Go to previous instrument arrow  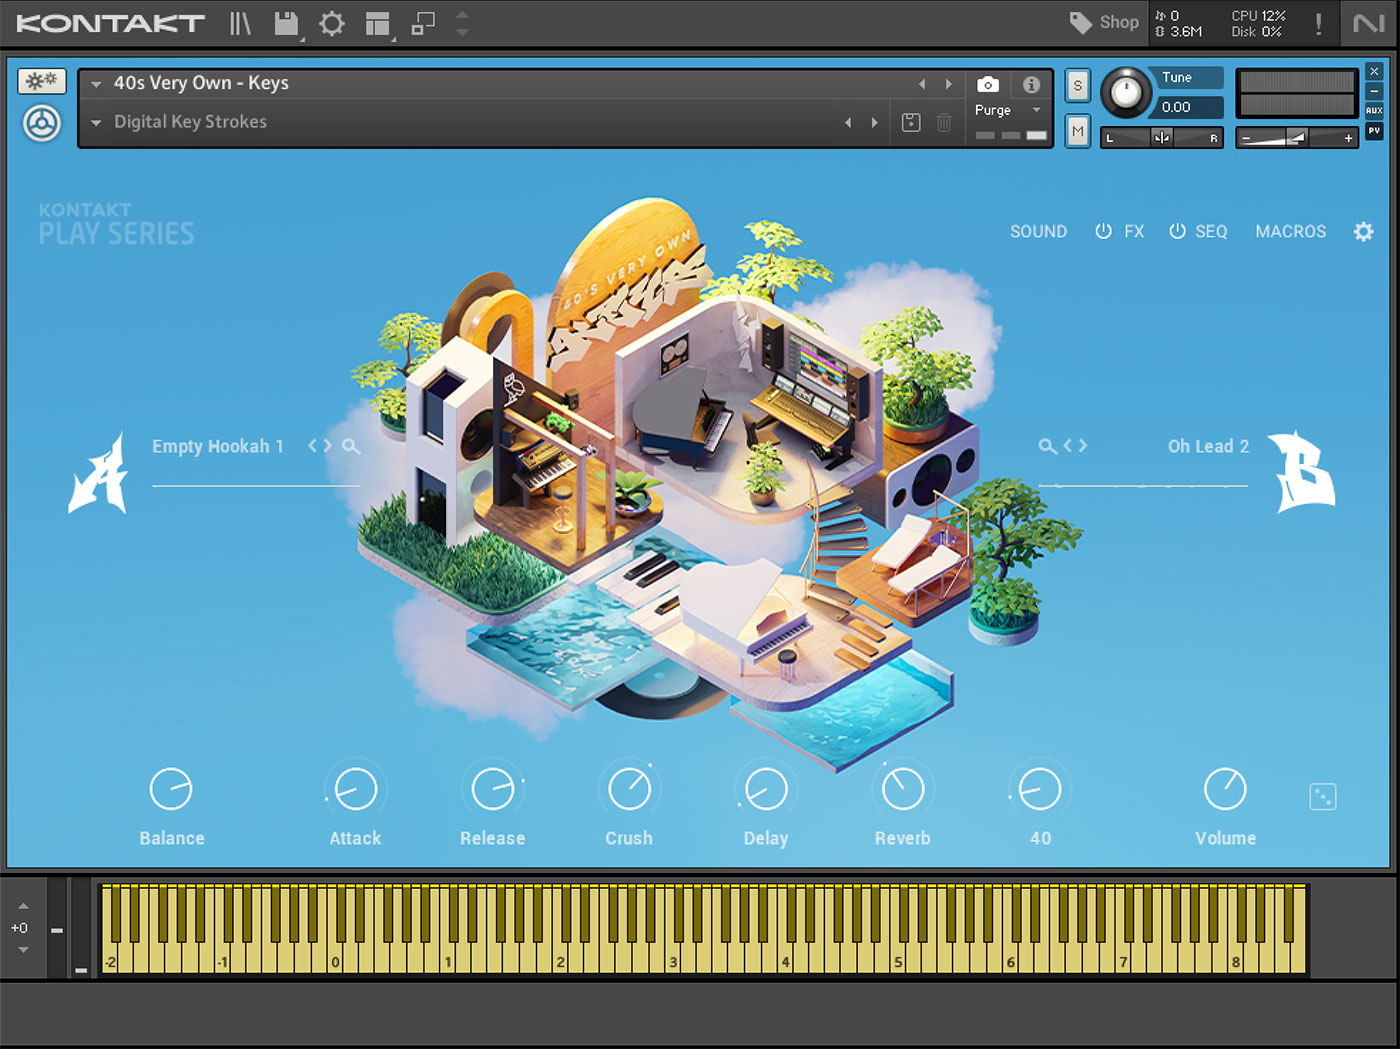click(x=922, y=84)
